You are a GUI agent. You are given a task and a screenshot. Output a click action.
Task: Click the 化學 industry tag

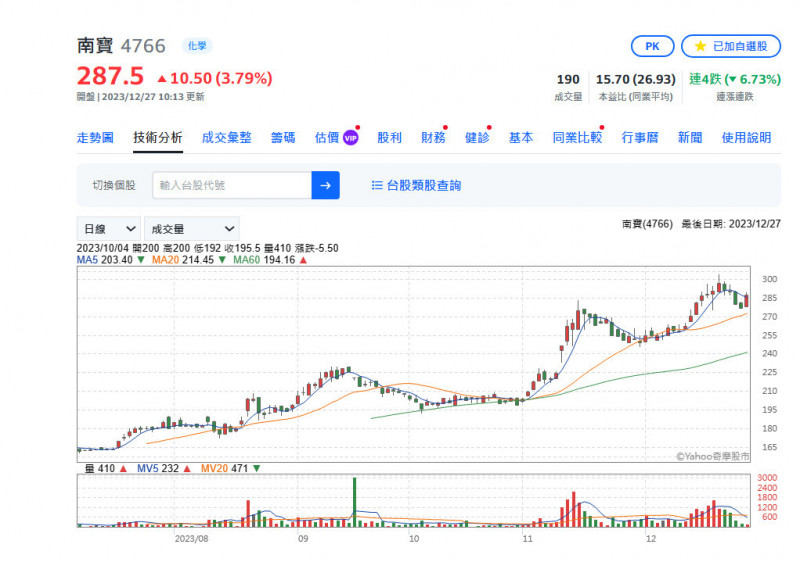click(x=197, y=46)
